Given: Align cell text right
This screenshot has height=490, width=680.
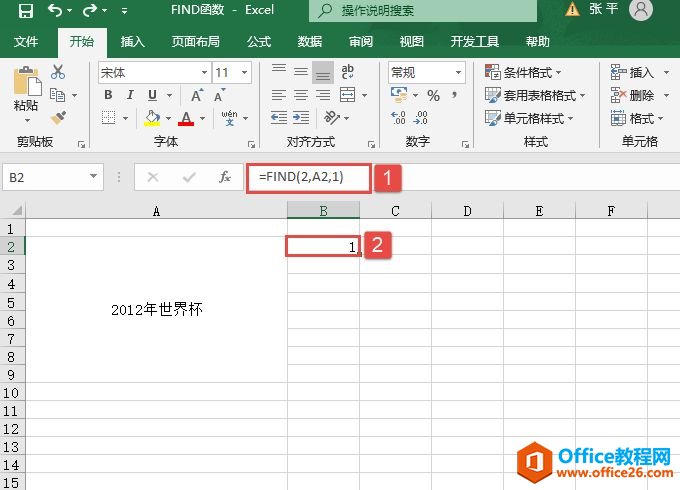Looking at the screenshot, I should coord(323,95).
